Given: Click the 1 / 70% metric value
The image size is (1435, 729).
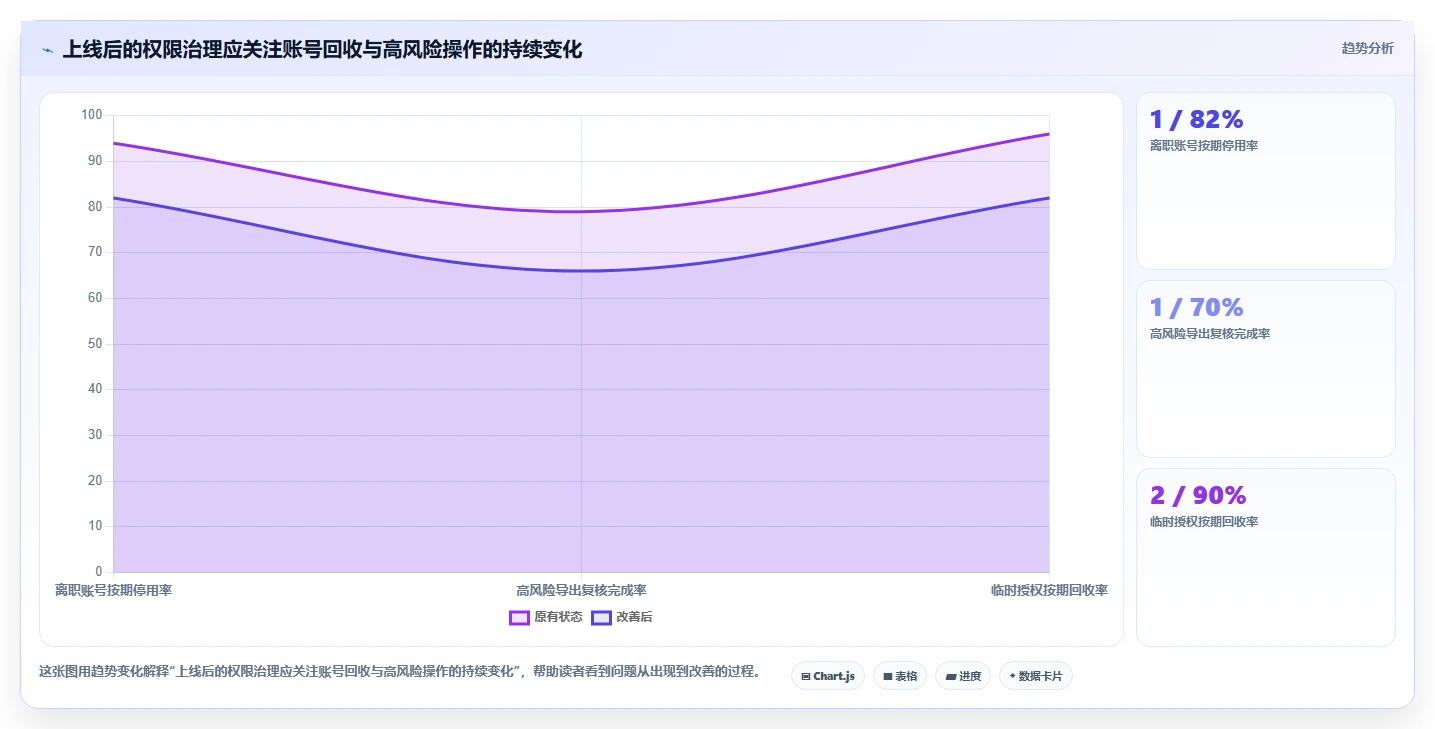Looking at the screenshot, I should click(x=1196, y=307).
